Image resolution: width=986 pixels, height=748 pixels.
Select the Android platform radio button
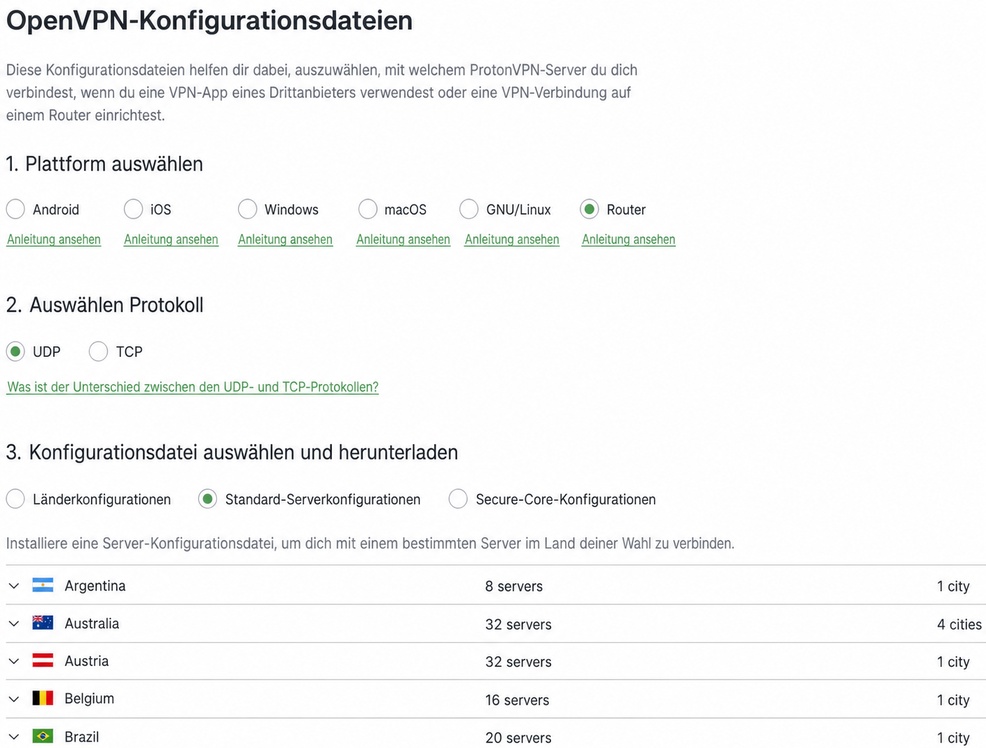point(16,209)
